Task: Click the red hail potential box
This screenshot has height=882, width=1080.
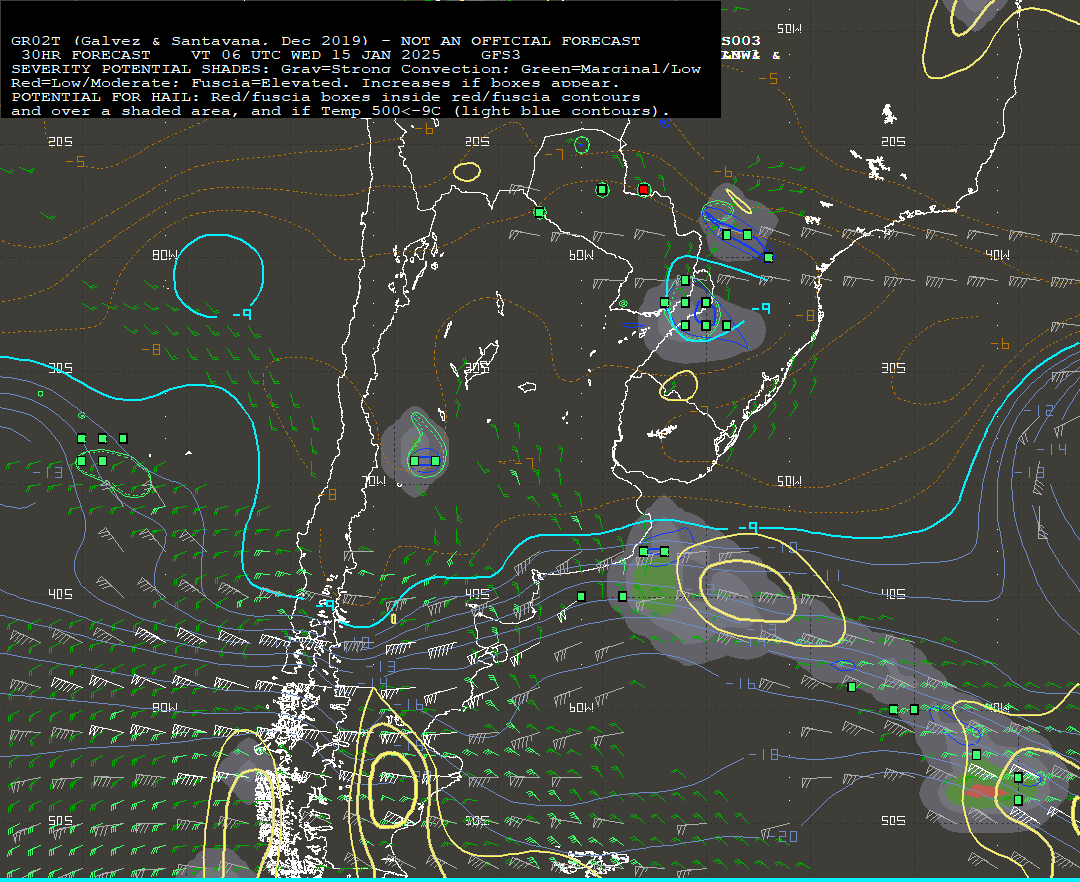Action: point(644,189)
